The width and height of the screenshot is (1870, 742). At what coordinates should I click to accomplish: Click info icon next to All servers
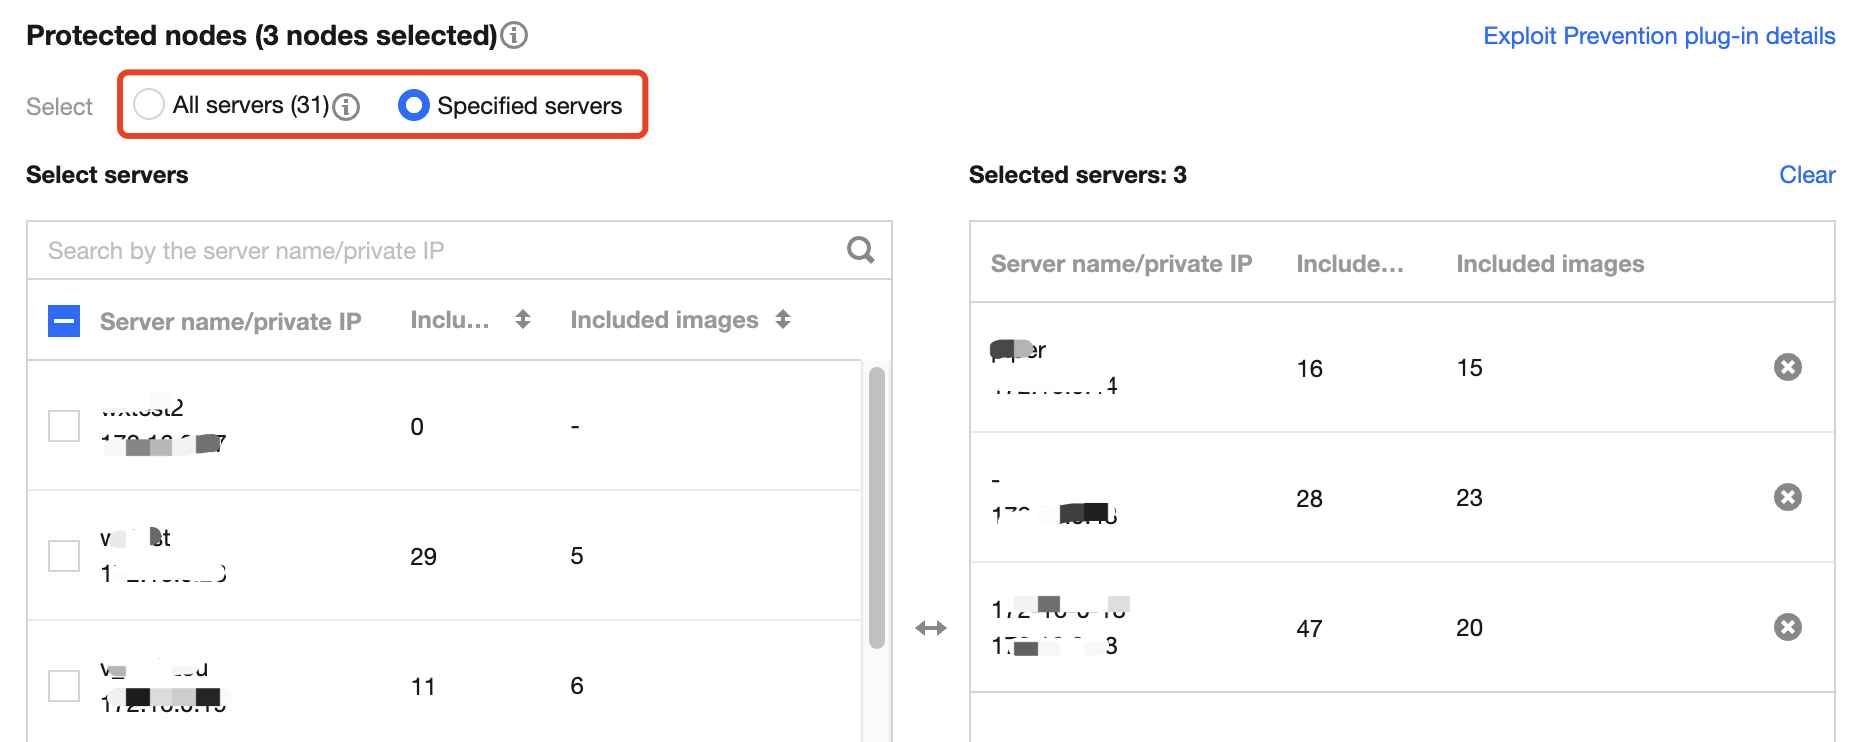click(346, 106)
